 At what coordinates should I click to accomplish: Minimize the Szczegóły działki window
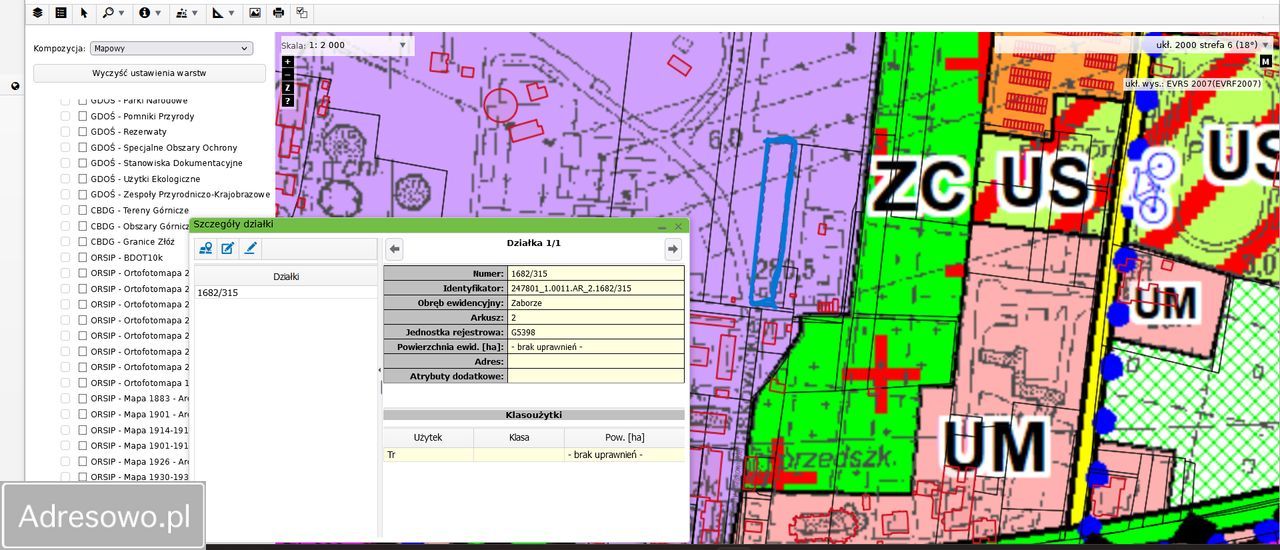tap(662, 227)
